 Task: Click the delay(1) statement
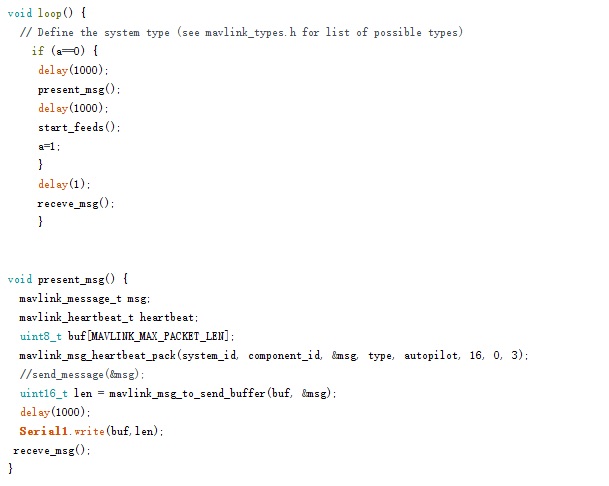64,184
